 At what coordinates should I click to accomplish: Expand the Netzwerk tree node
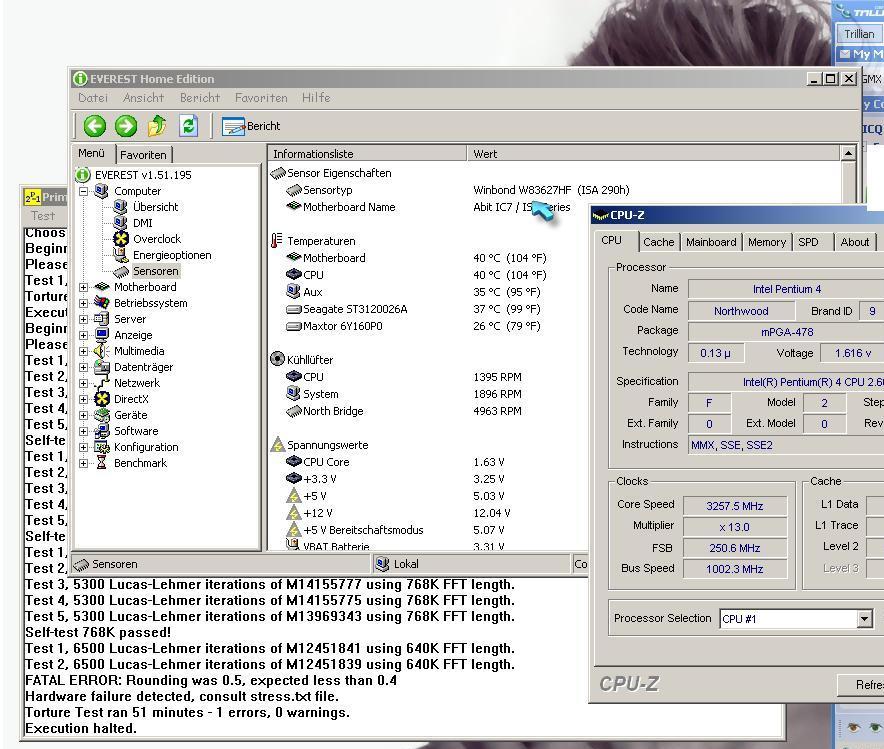pos(83,383)
